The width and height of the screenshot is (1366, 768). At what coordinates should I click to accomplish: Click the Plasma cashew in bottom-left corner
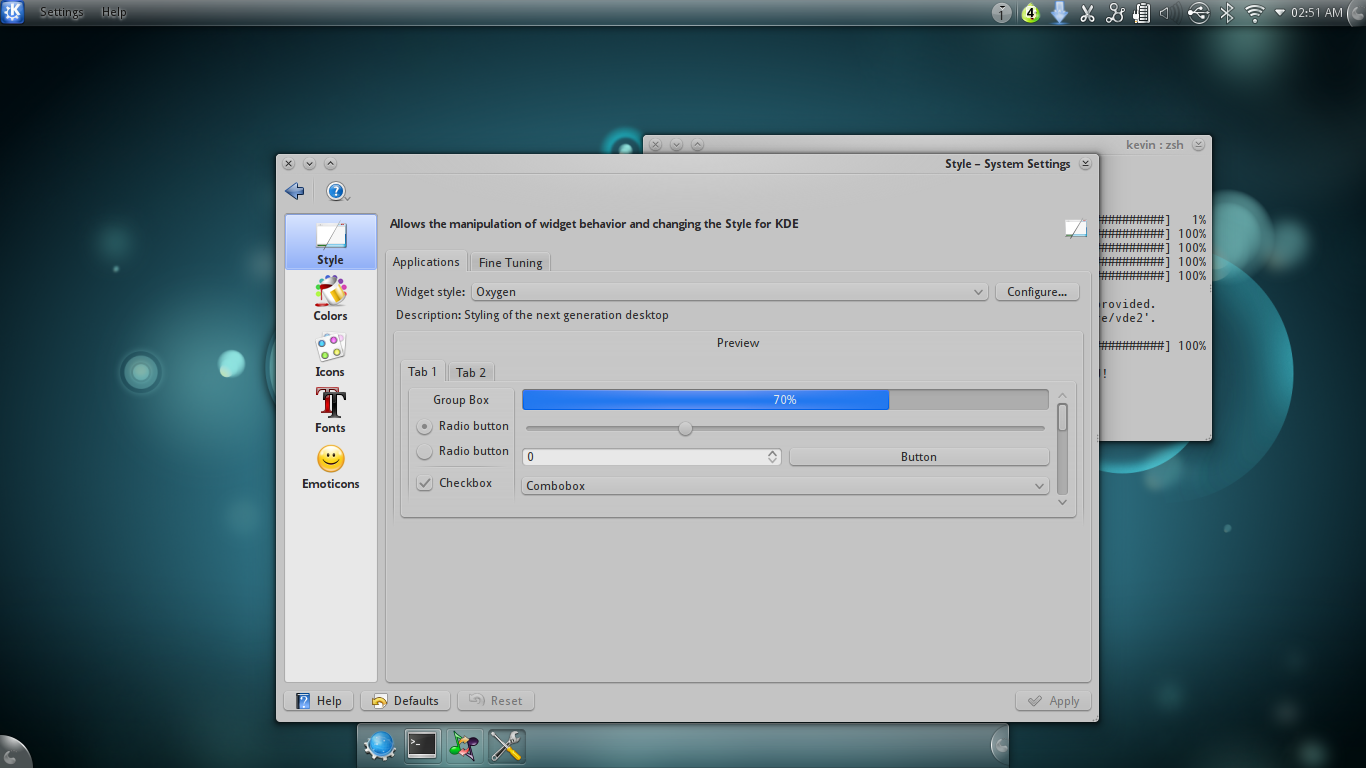[x=12, y=754]
